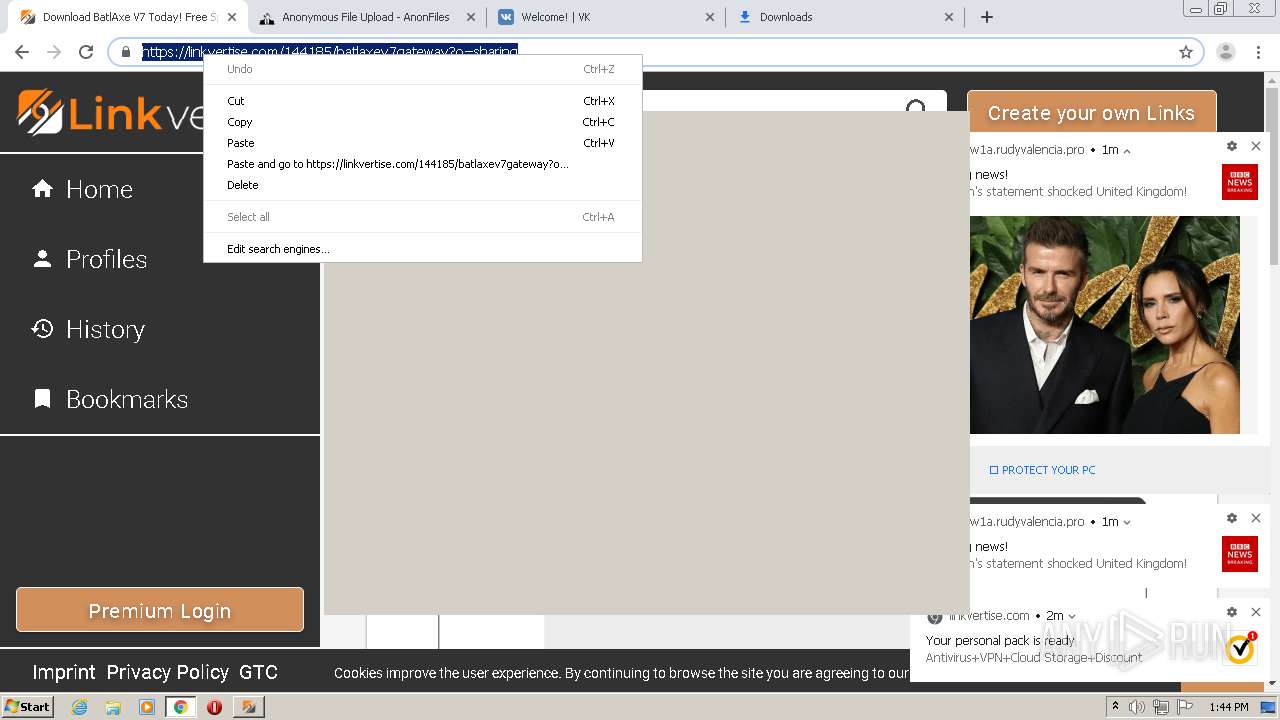Open the volume speaker tray icon
The image size is (1280, 720).
(1138, 707)
